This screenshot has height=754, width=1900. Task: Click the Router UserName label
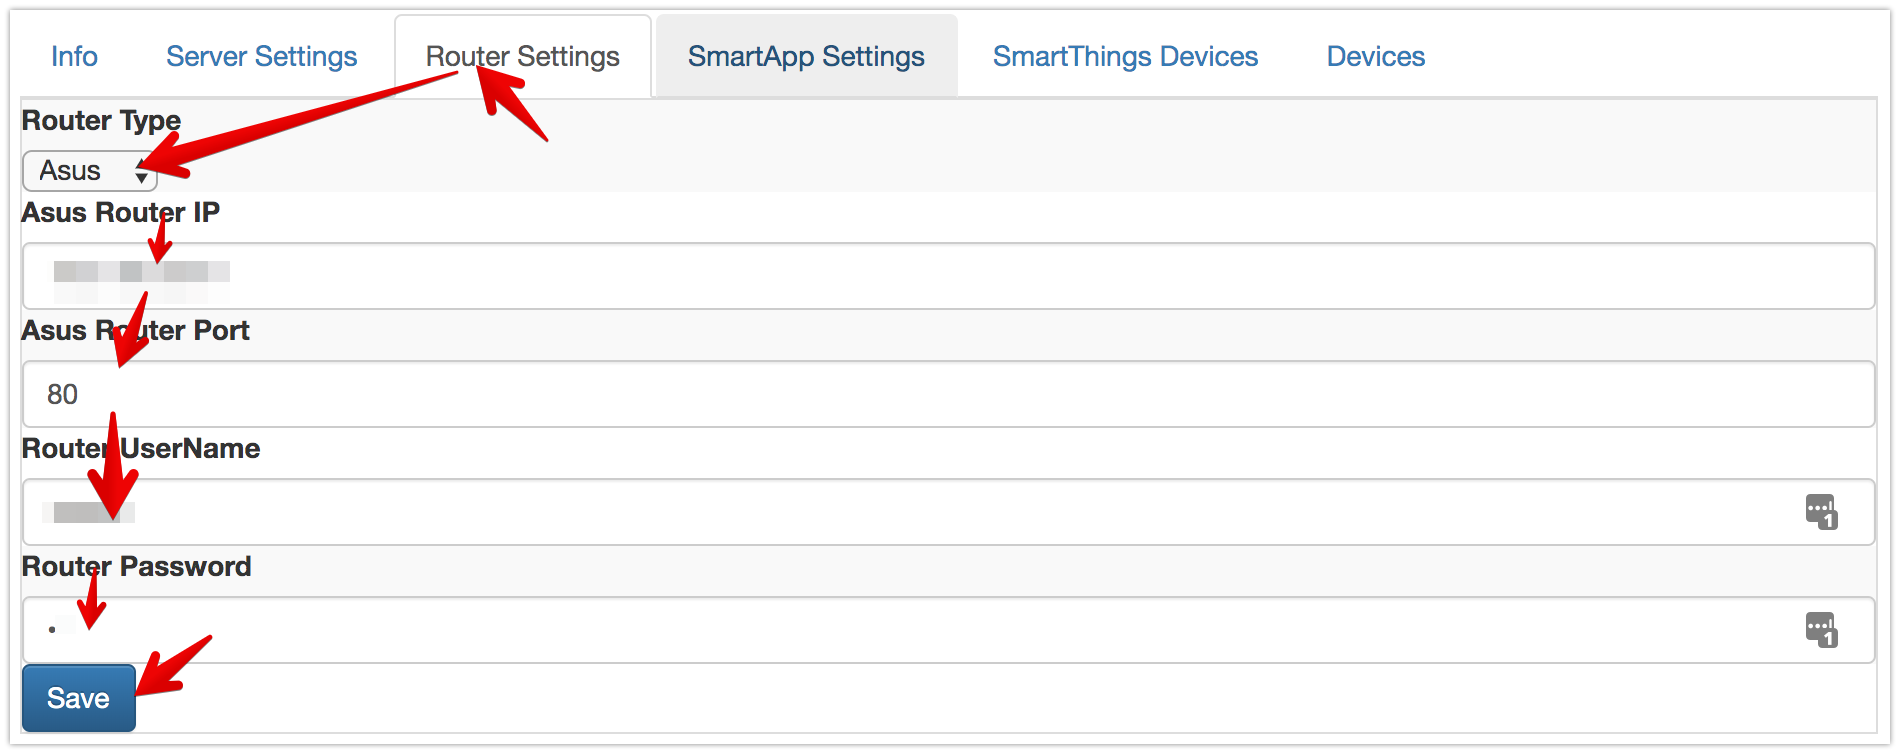[x=141, y=449]
